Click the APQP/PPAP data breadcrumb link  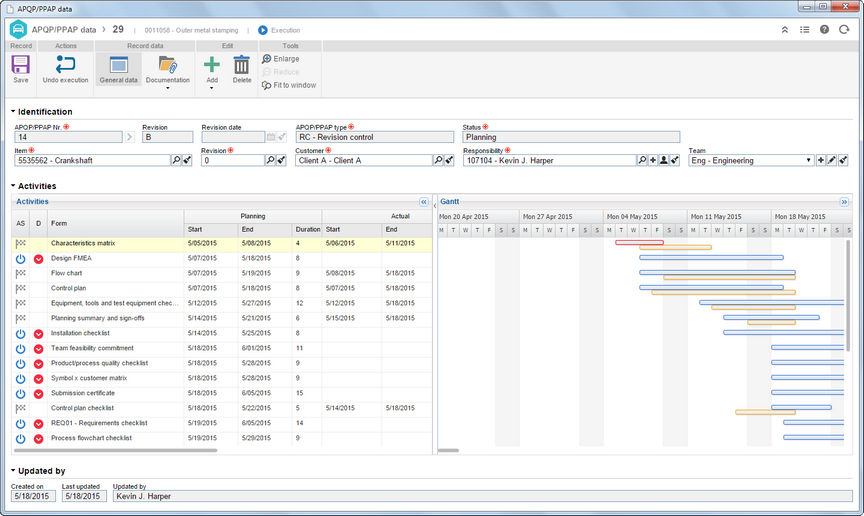point(63,30)
